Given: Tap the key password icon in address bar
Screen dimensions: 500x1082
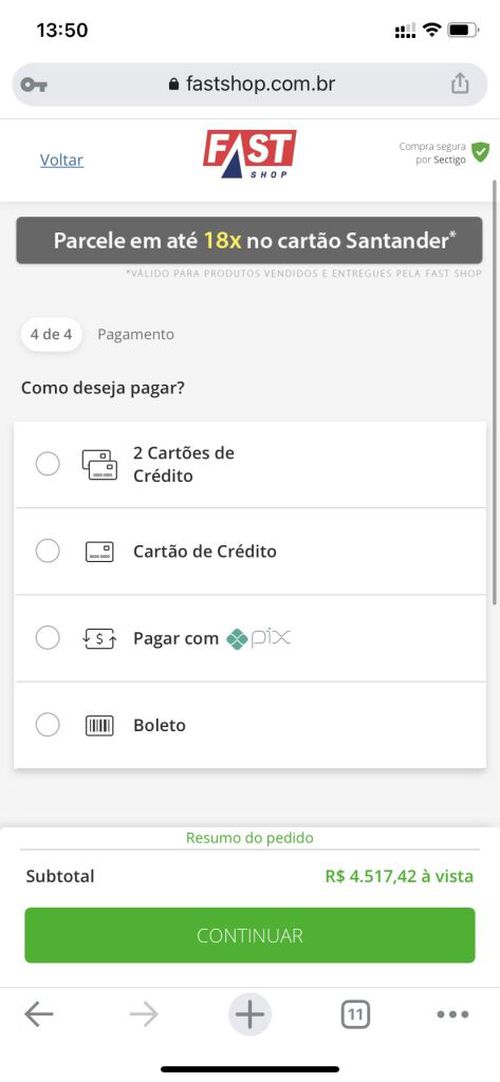Looking at the screenshot, I should pos(34,85).
